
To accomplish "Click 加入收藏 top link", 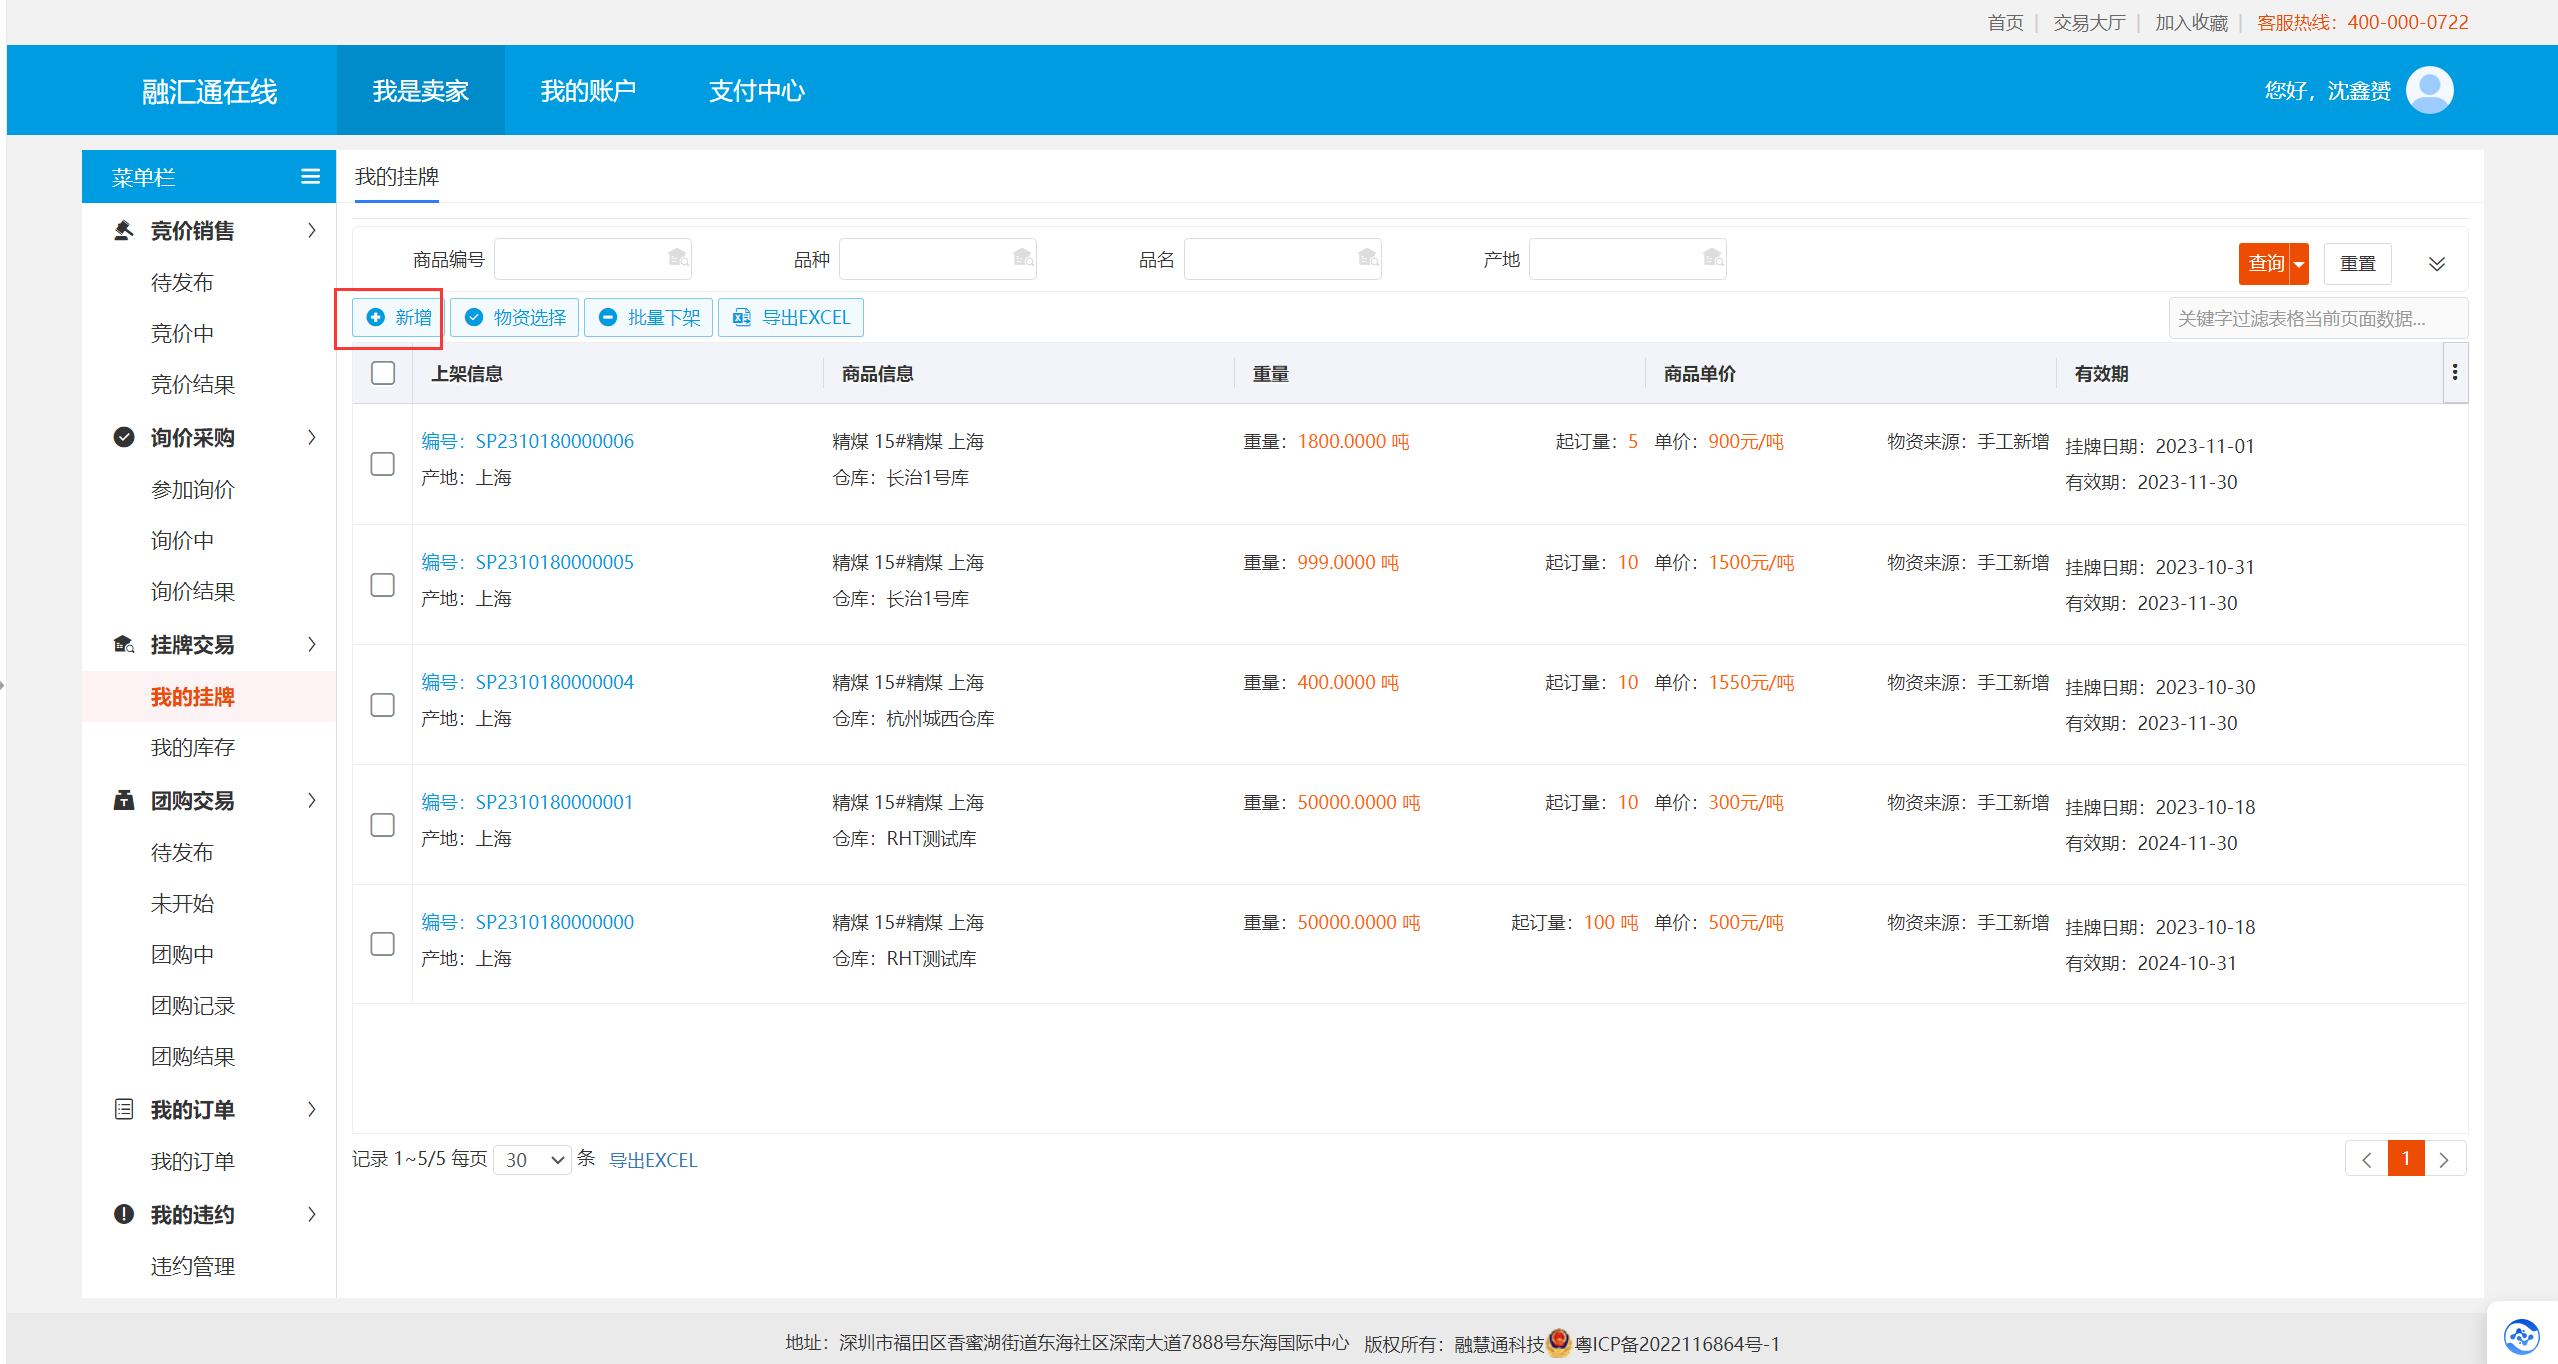I will coord(2191,23).
